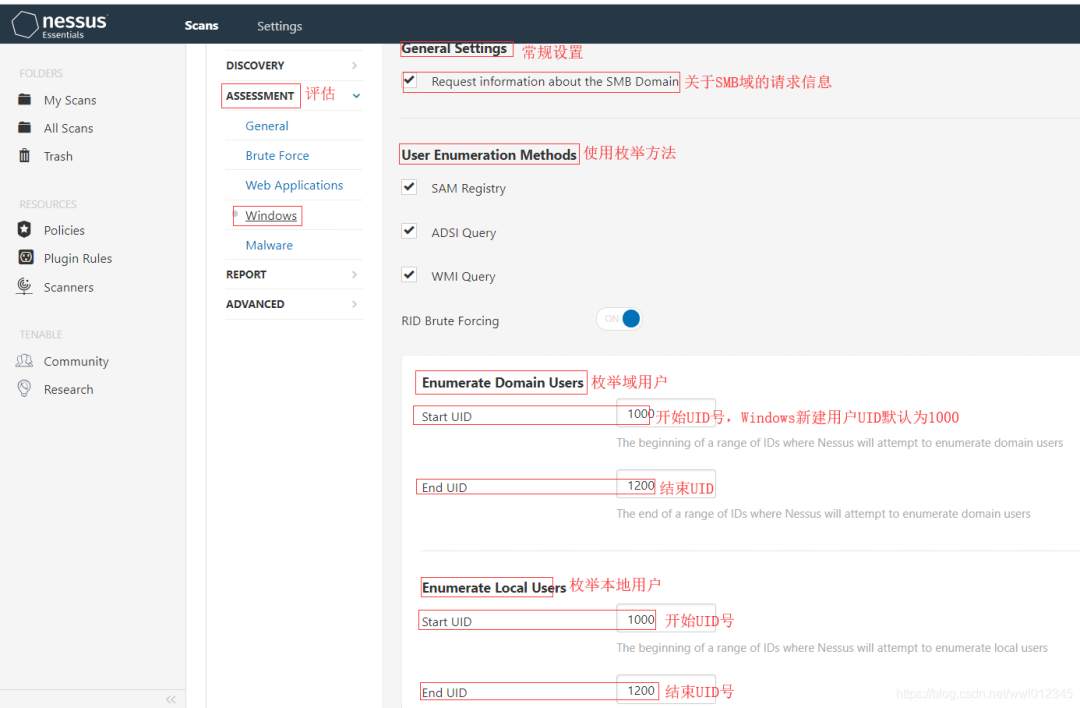This screenshot has width=1080, height=708.
Task: Click the General Settings heading
Action: click(x=454, y=48)
